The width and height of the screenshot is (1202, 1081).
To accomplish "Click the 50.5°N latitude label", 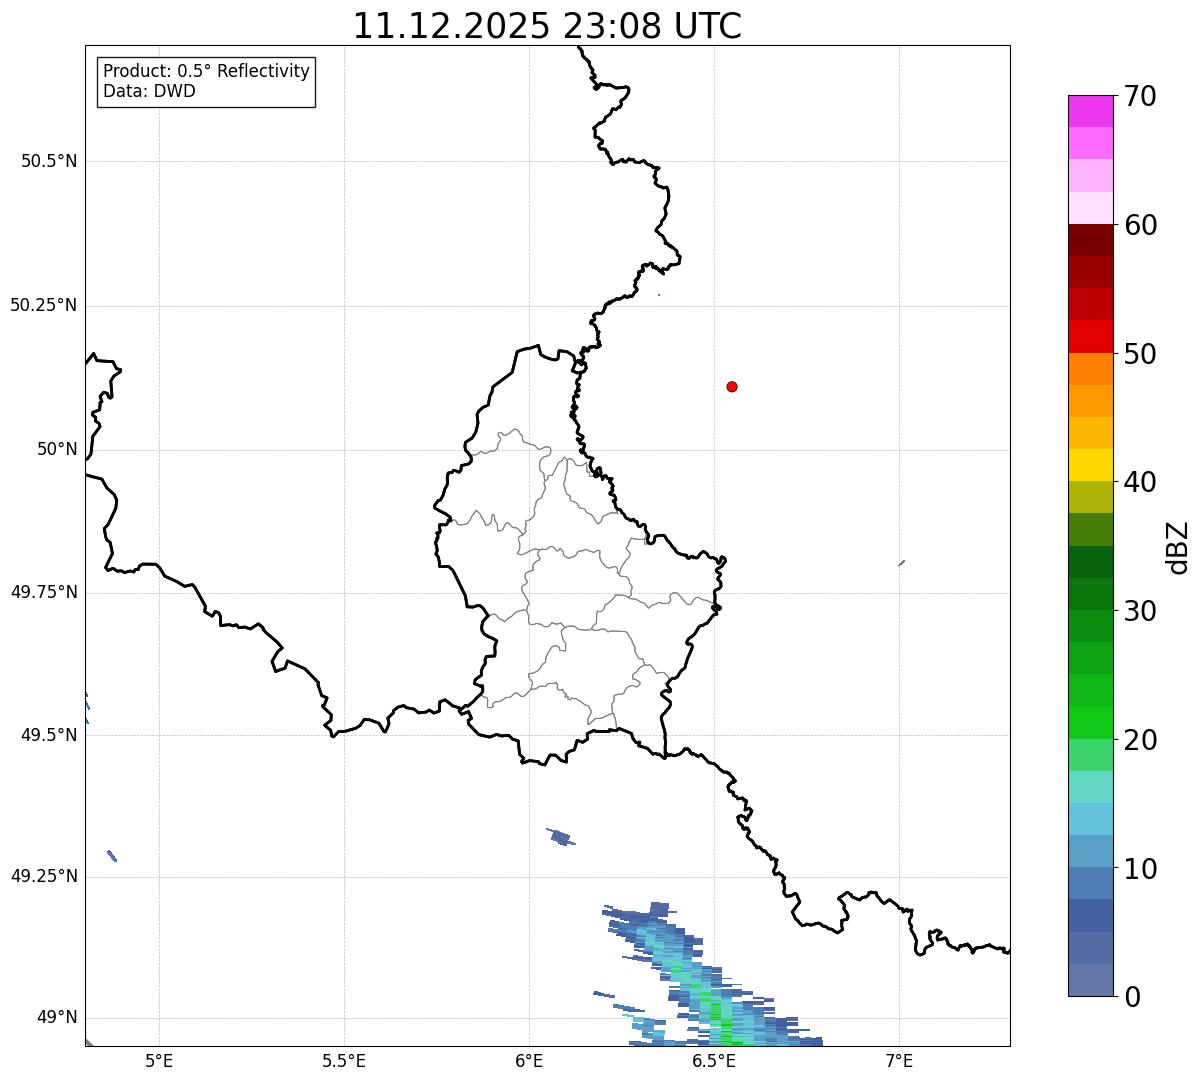I will click(49, 161).
